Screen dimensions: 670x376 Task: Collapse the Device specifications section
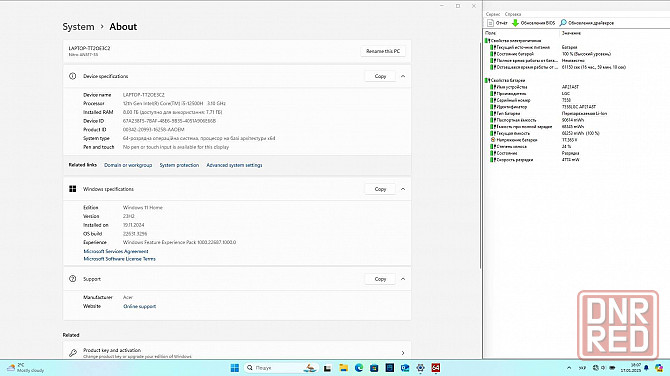pyautogui.click(x=403, y=76)
